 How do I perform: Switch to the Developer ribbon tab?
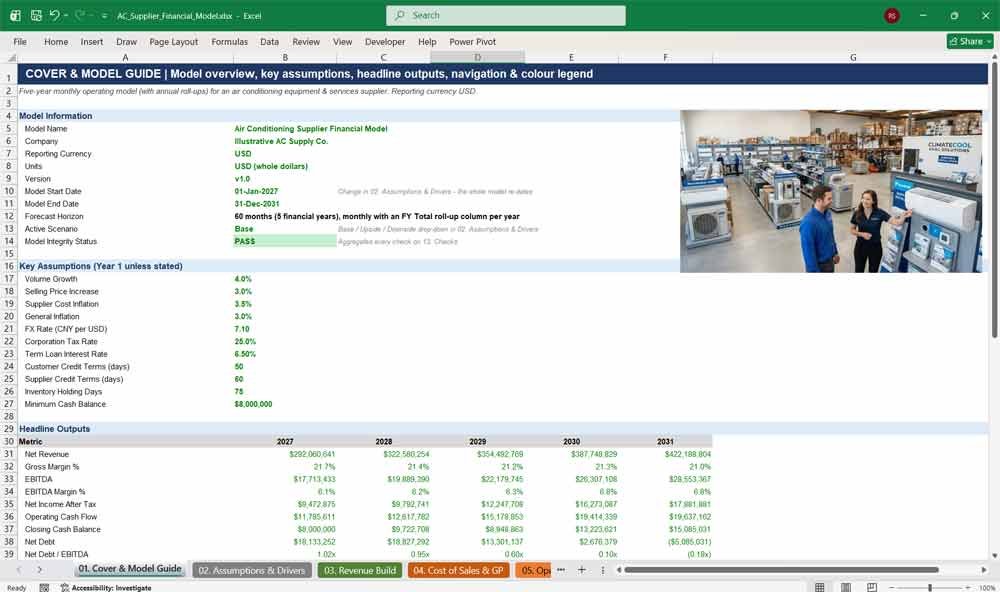(385, 41)
